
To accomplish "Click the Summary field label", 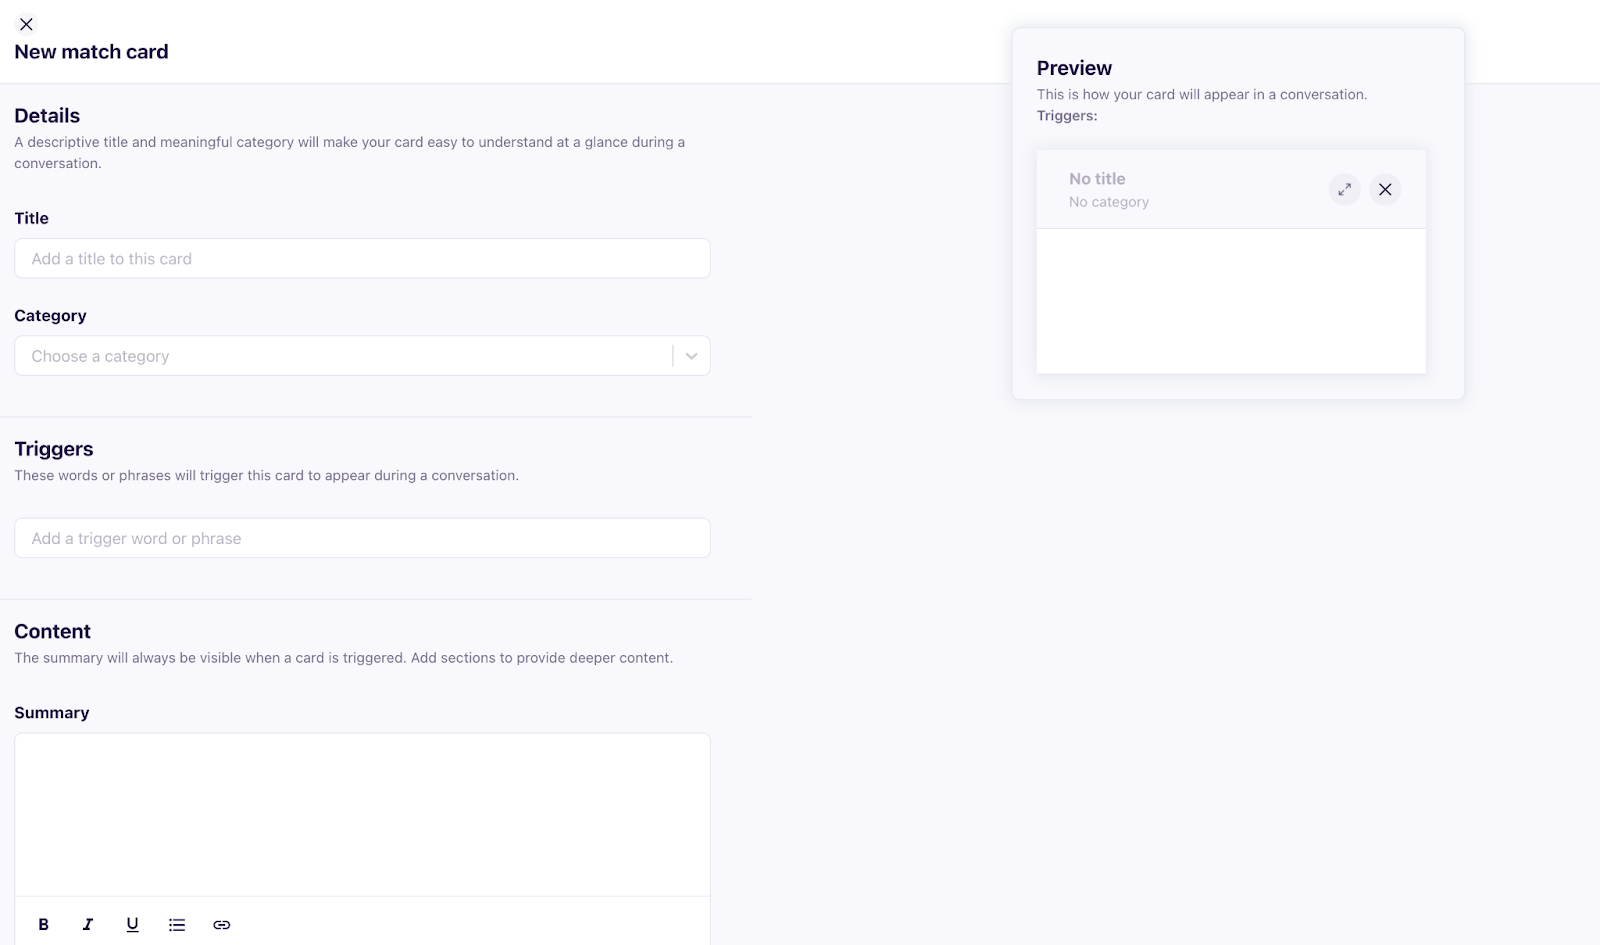I will [52, 713].
